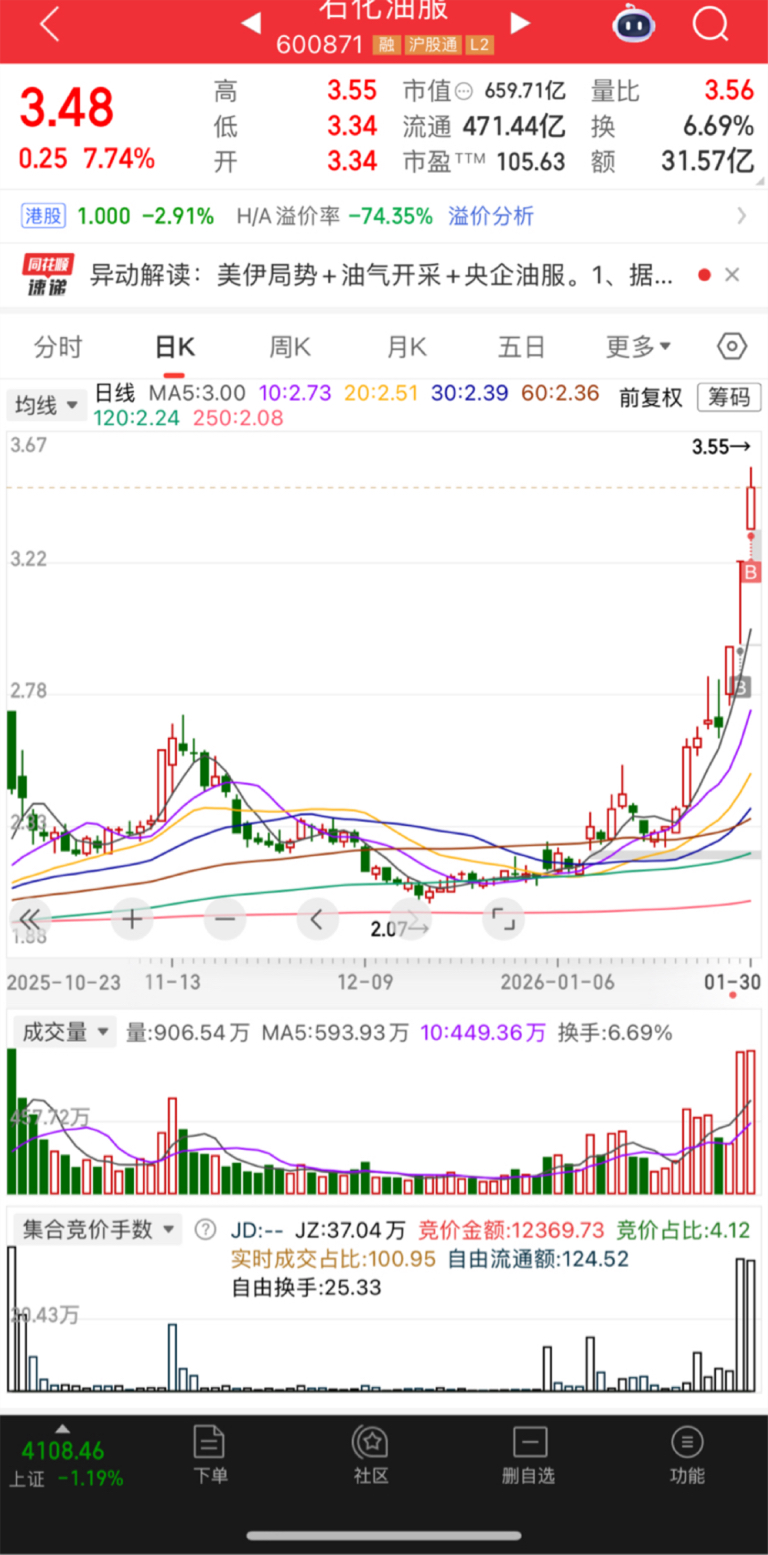Tap the 融 margin-trading tag
The width and height of the screenshot is (768, 1555).
point(386,46)
